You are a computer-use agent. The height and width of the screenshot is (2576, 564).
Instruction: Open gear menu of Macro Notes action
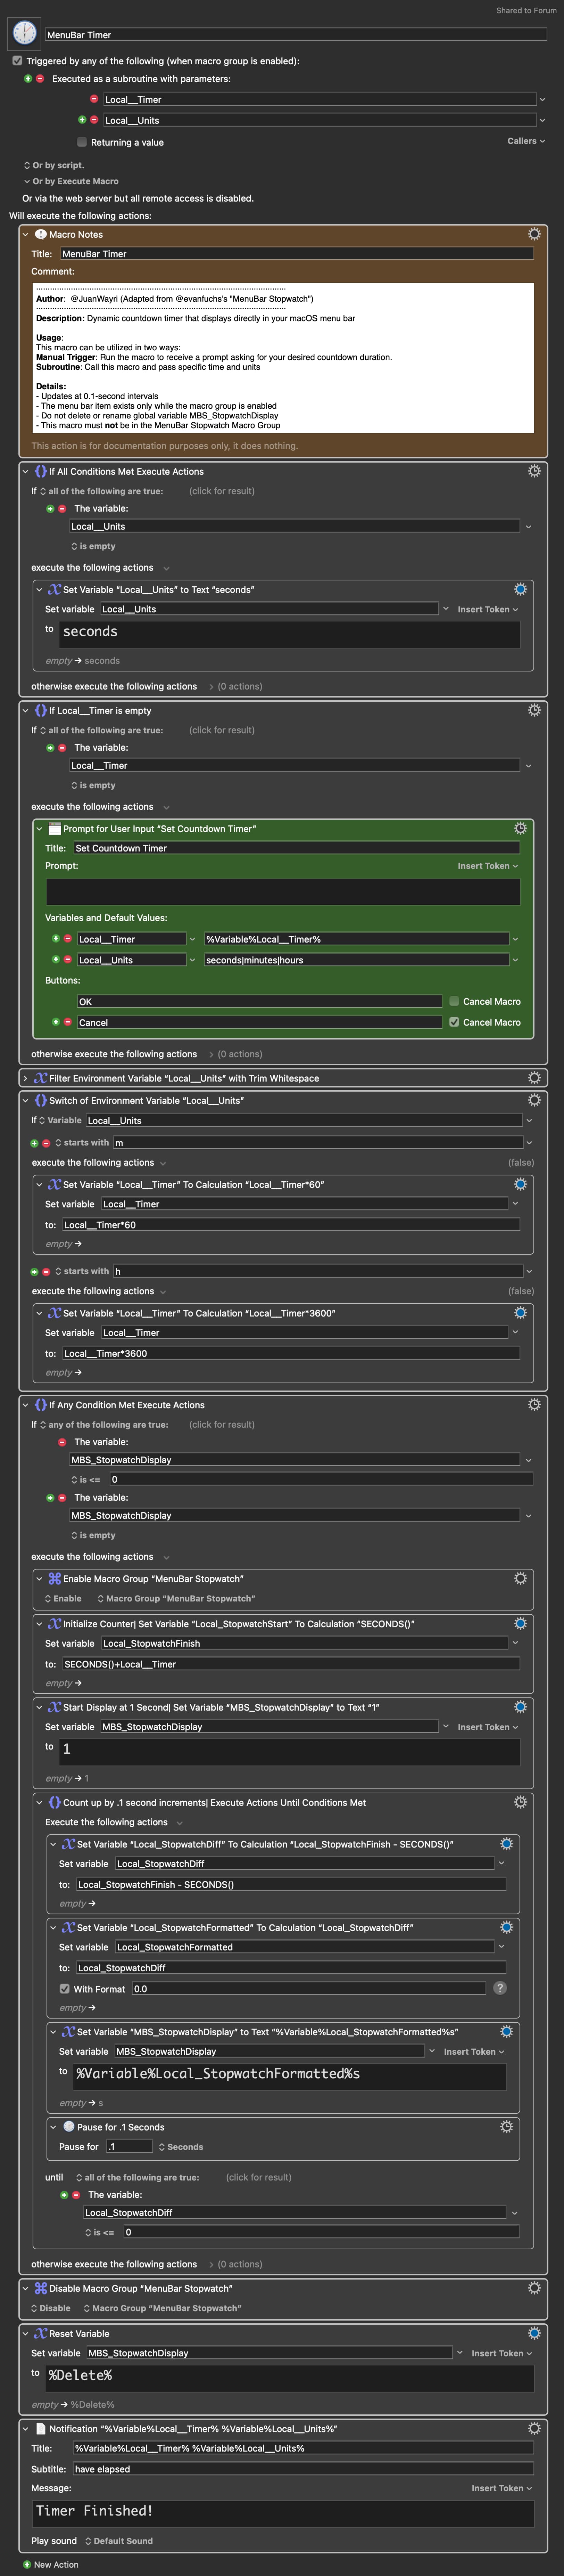(534, 234)
